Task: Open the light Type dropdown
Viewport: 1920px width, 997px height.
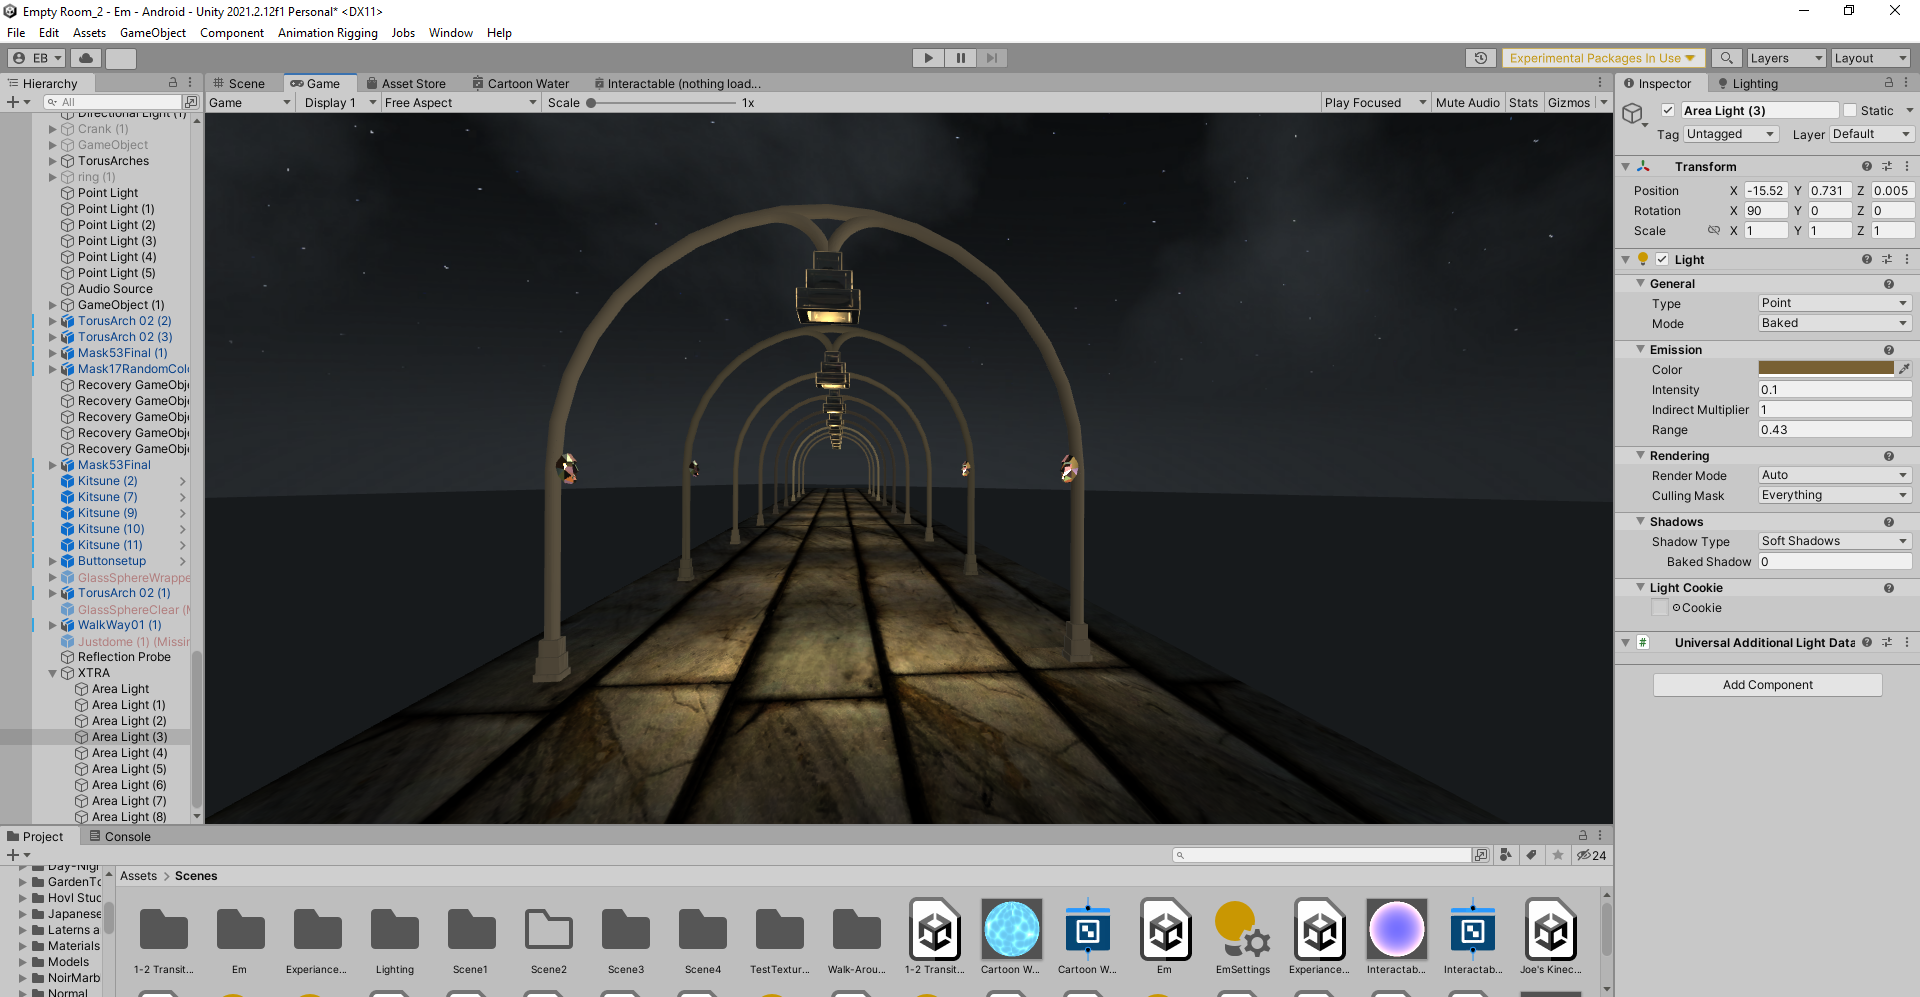Action: [x=1835, y=303]
